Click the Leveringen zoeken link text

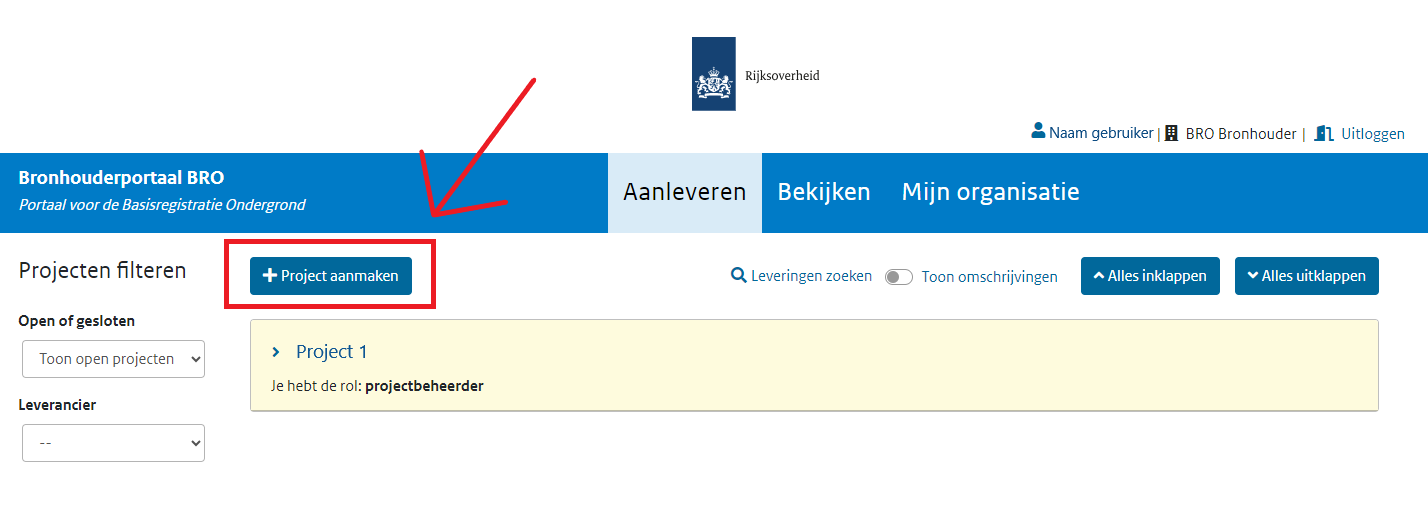tap(811, 276)
